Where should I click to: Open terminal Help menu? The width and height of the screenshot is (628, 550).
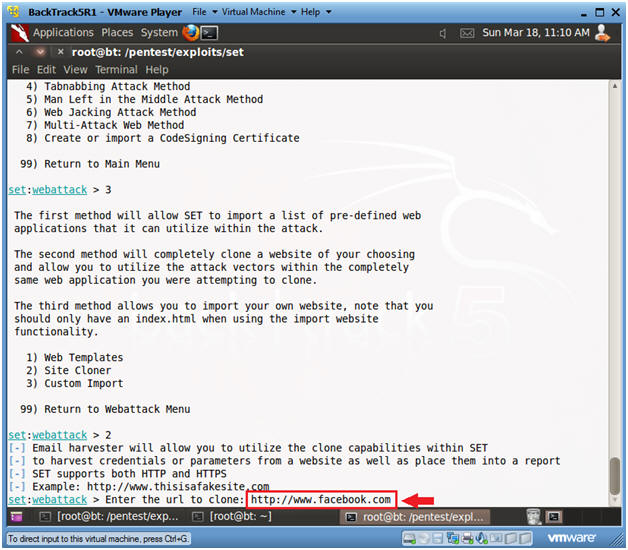pyautogui.click(x=157, y=70)
